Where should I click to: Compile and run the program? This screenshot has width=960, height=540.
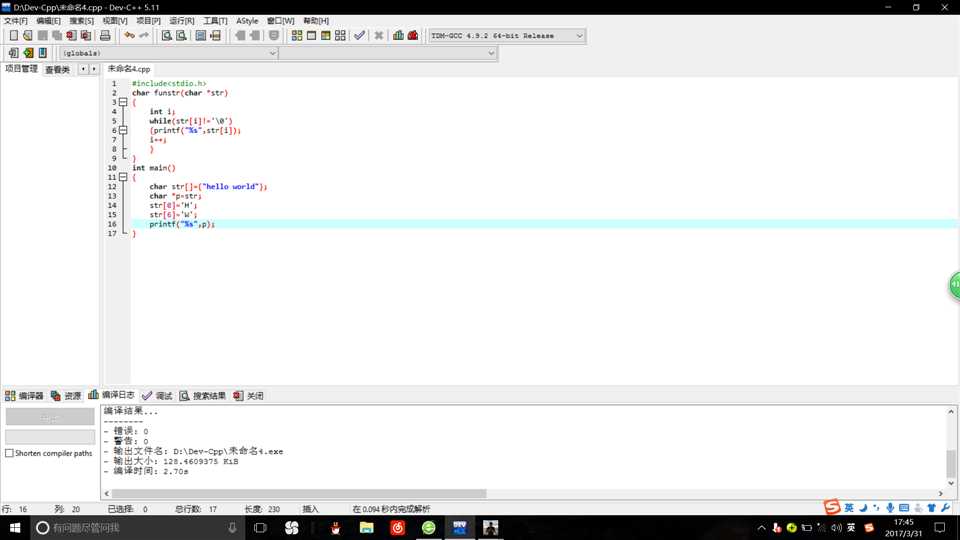(x=326, y=36)
